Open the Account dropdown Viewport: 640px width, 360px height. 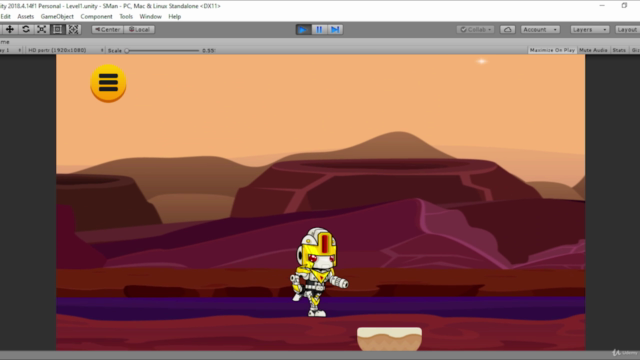(540, 29)
